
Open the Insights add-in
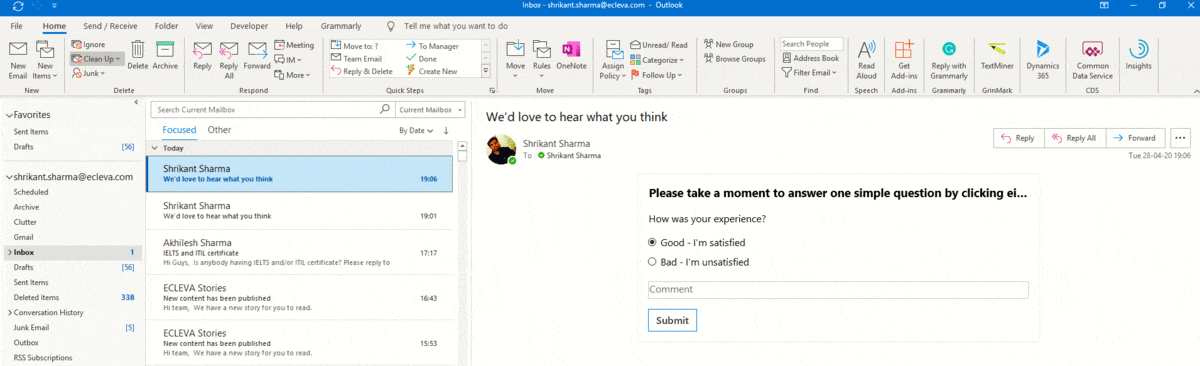[x=1138, y=56]
